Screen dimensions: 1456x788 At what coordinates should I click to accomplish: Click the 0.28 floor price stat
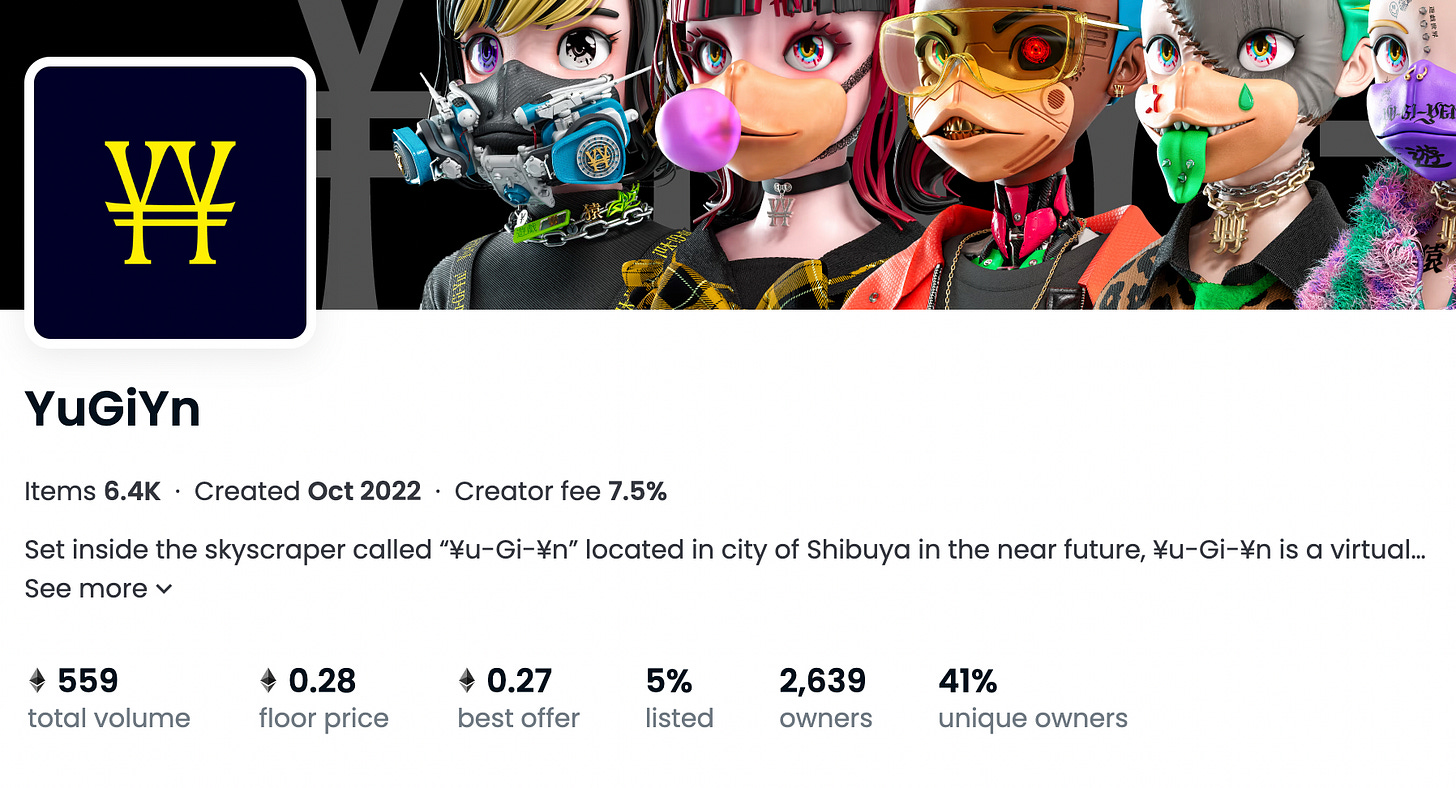pos(323,697)
